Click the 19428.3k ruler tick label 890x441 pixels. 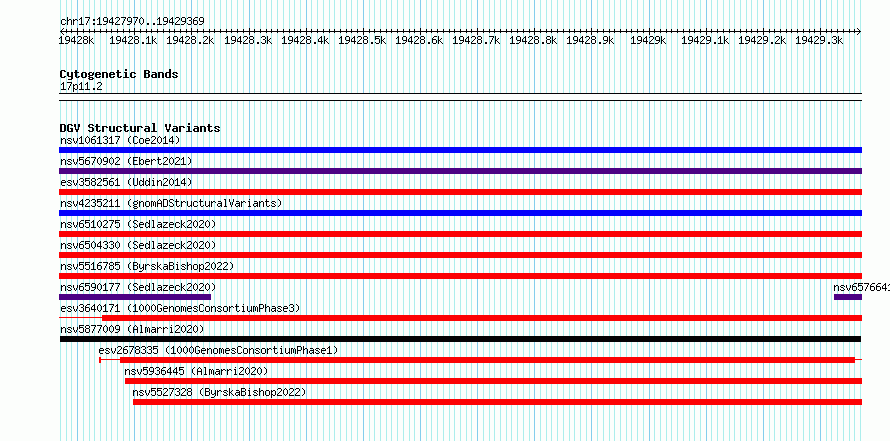click(x=248, y=40)
